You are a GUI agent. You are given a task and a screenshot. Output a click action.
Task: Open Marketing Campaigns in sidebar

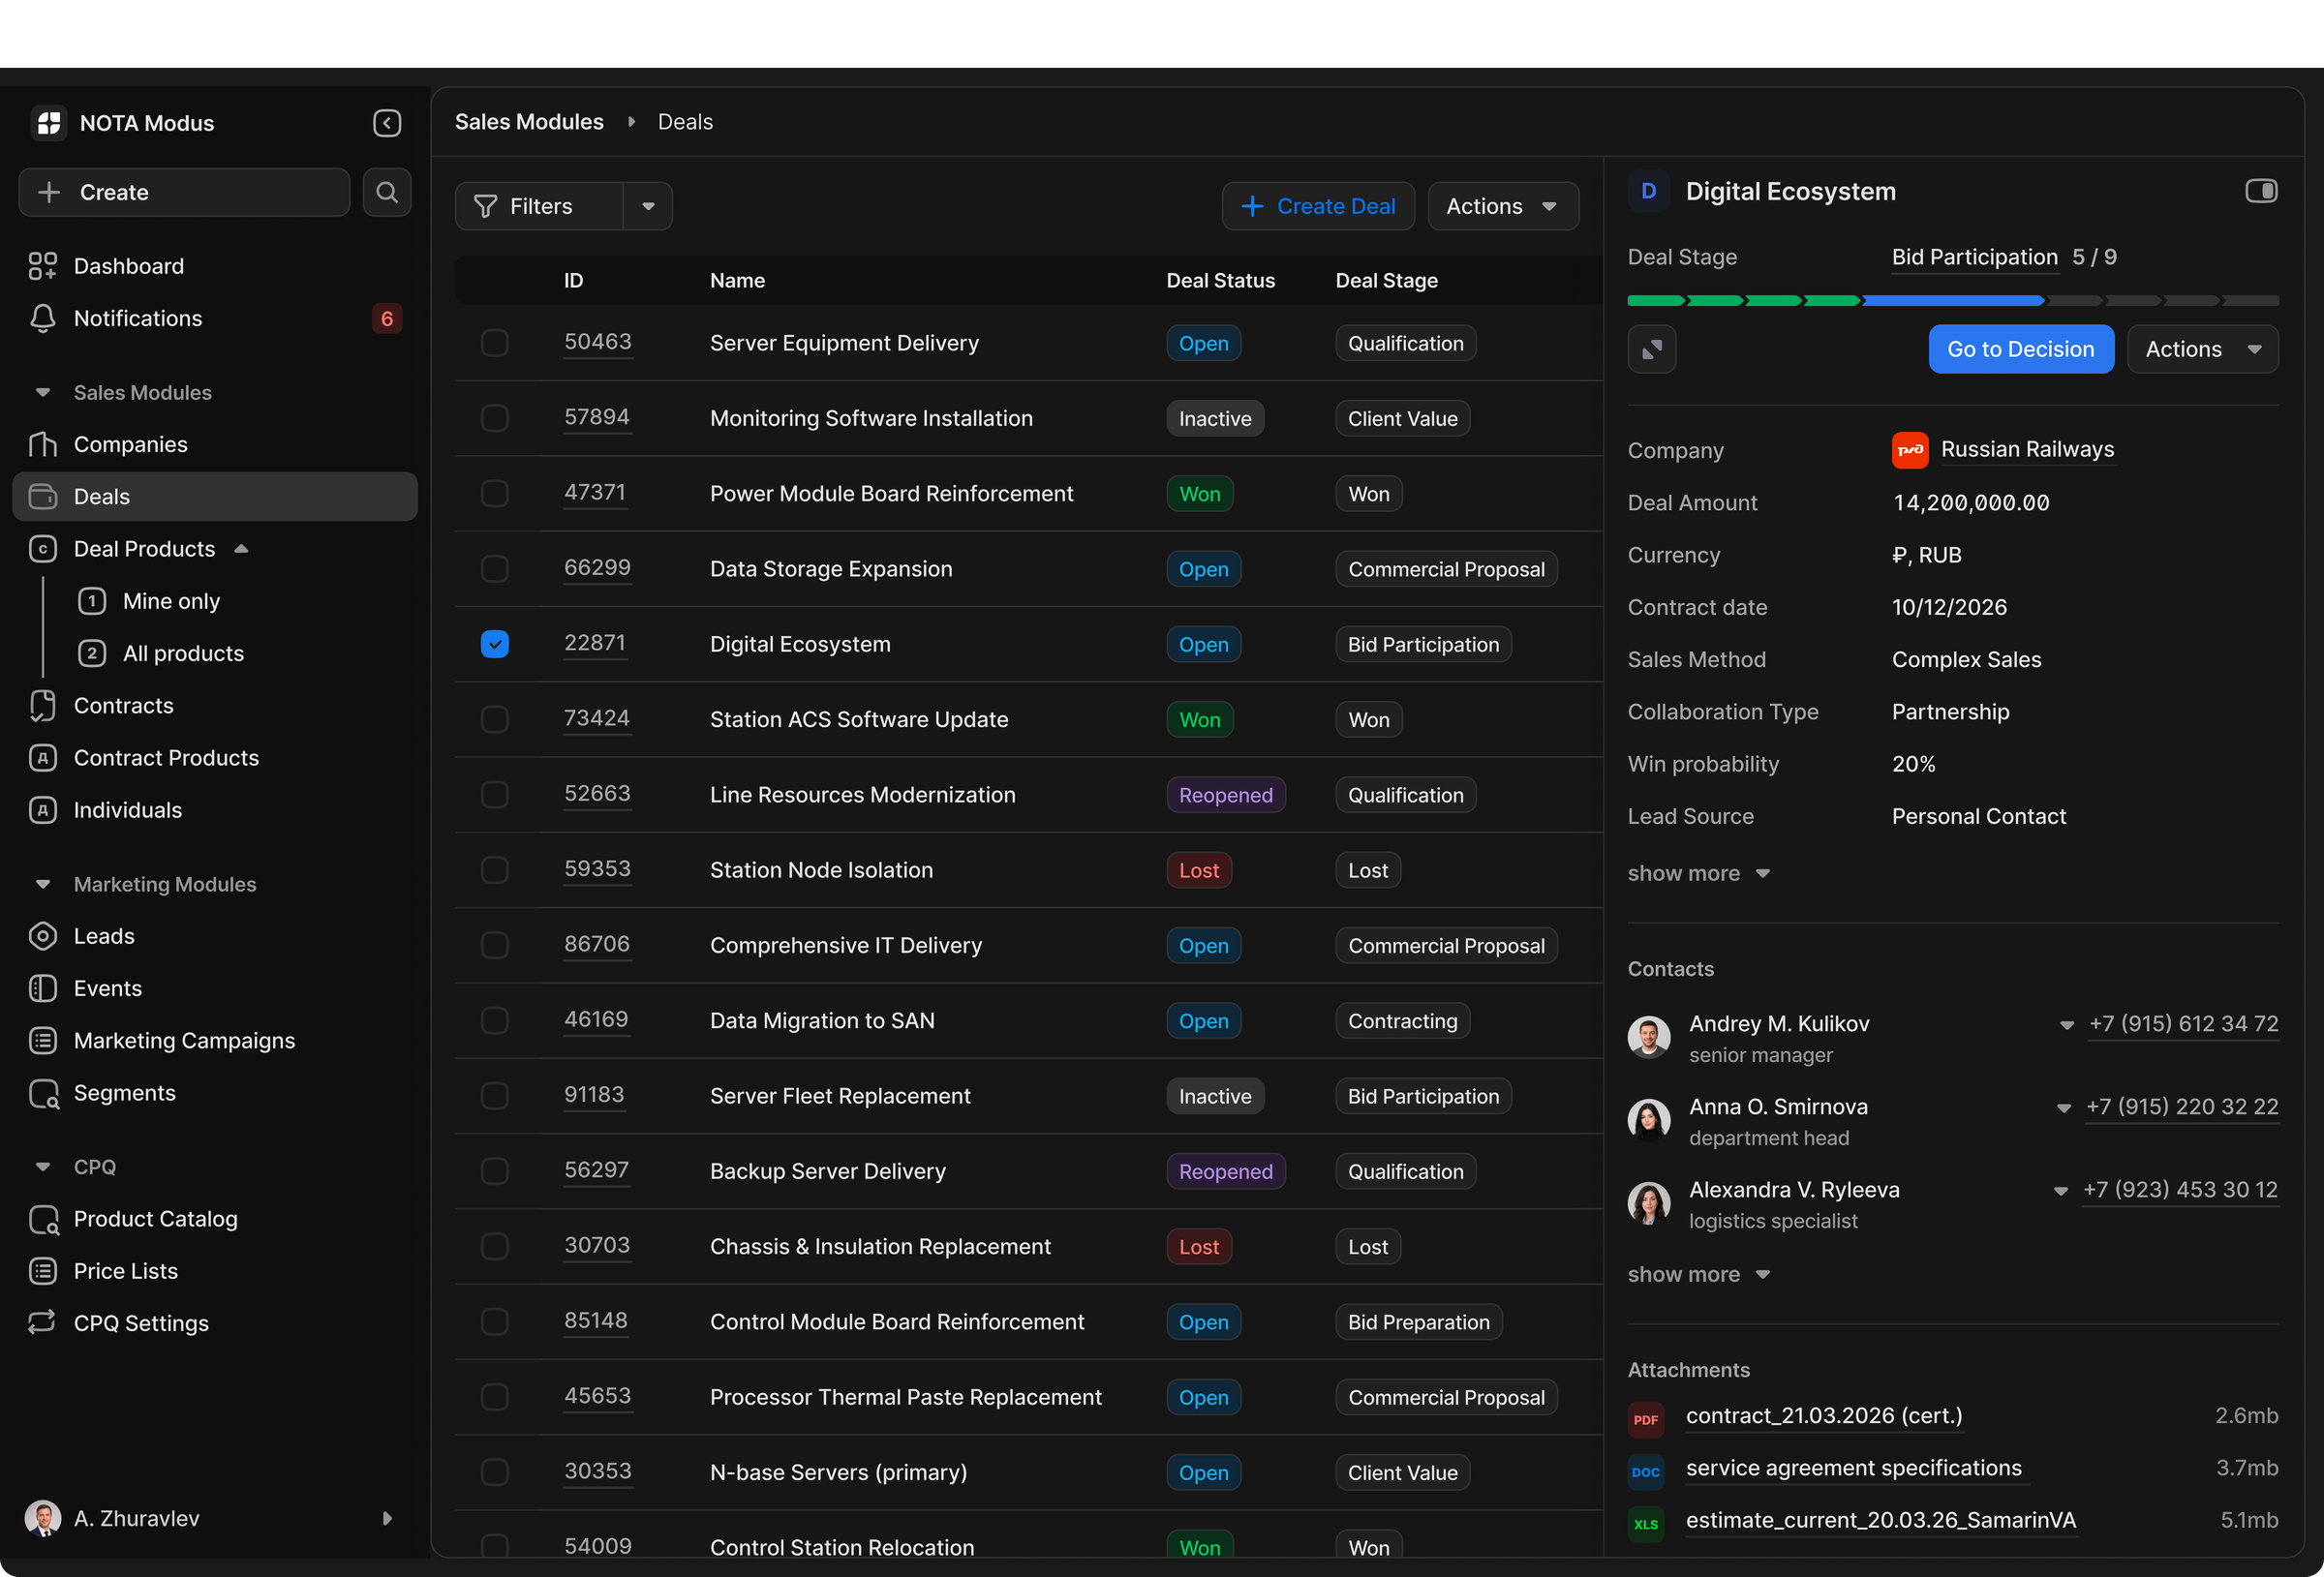pyautogui.click(x=214, y=1040)
